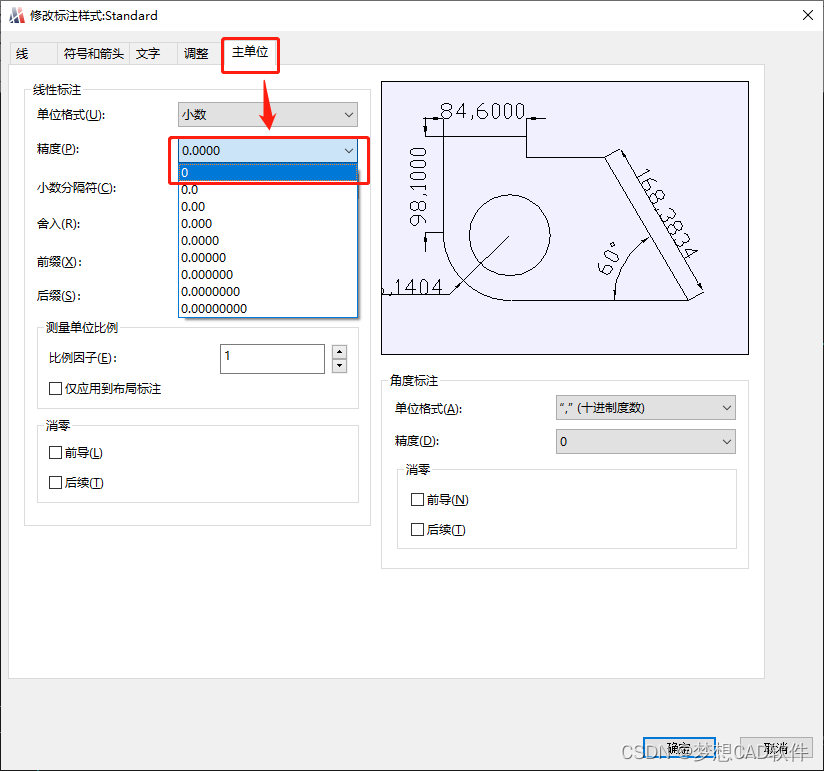Click the dimension preview image

tap(565, 218)
